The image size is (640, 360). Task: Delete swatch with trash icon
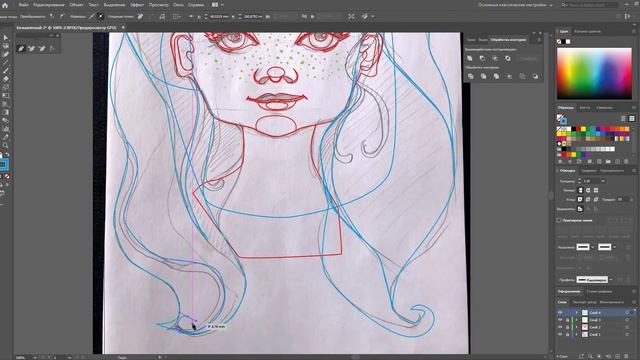coord(627,162)
